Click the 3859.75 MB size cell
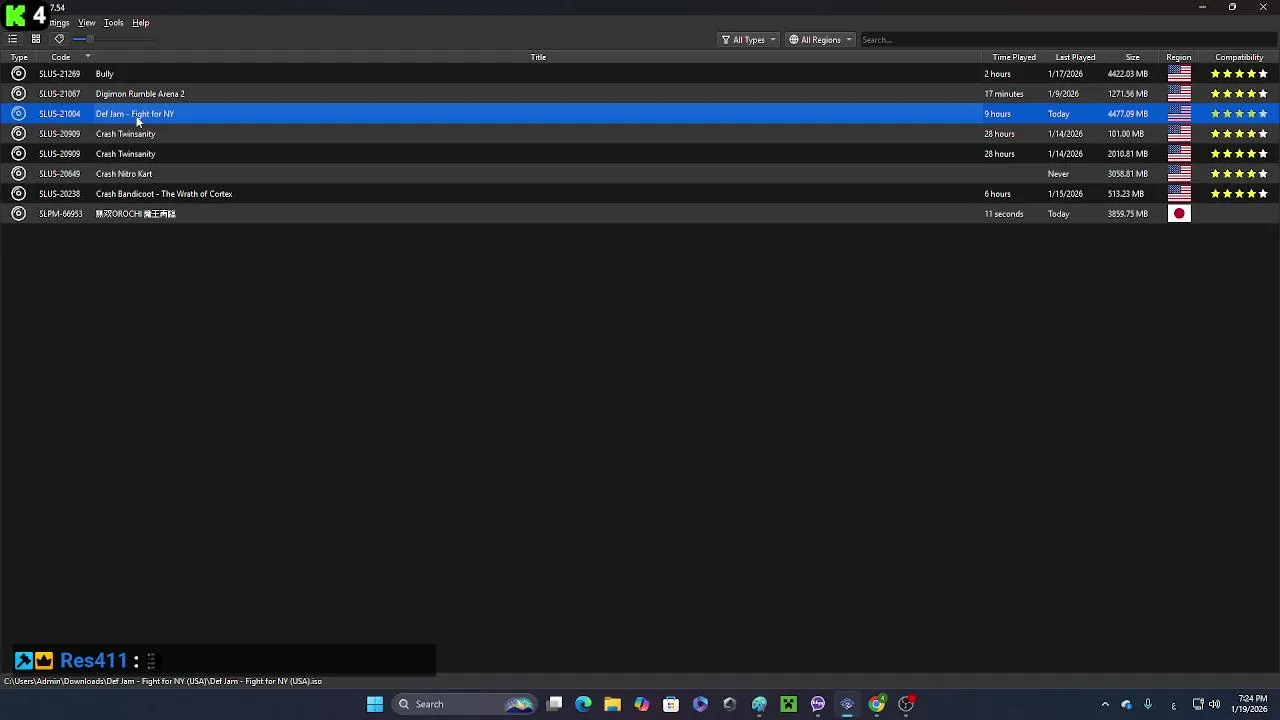The width and height of the screenshot is (1280, 720). tap(1127, 214)
